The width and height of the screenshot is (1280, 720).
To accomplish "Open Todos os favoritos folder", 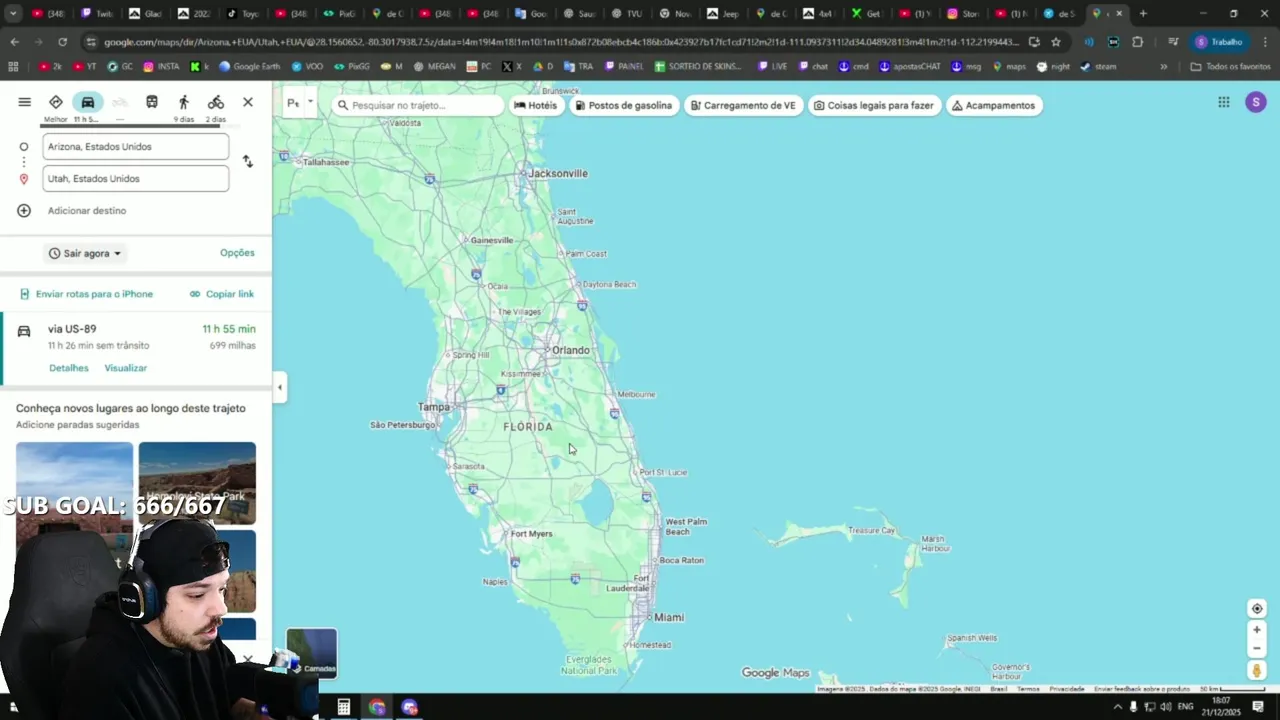I will (1231, 66).
